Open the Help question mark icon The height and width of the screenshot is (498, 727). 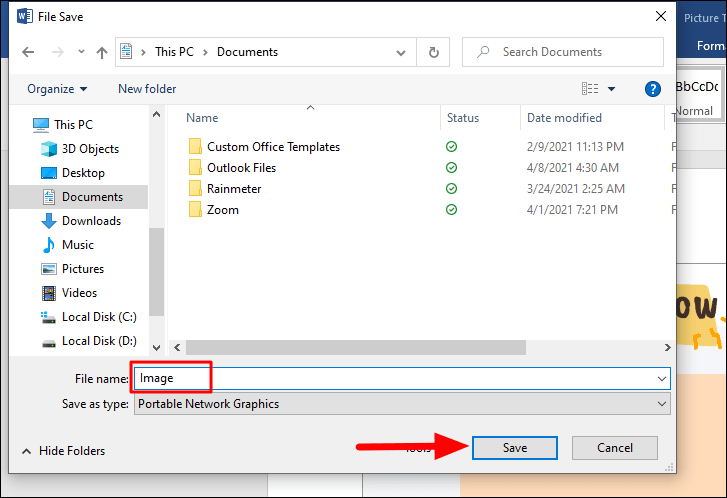653,89
